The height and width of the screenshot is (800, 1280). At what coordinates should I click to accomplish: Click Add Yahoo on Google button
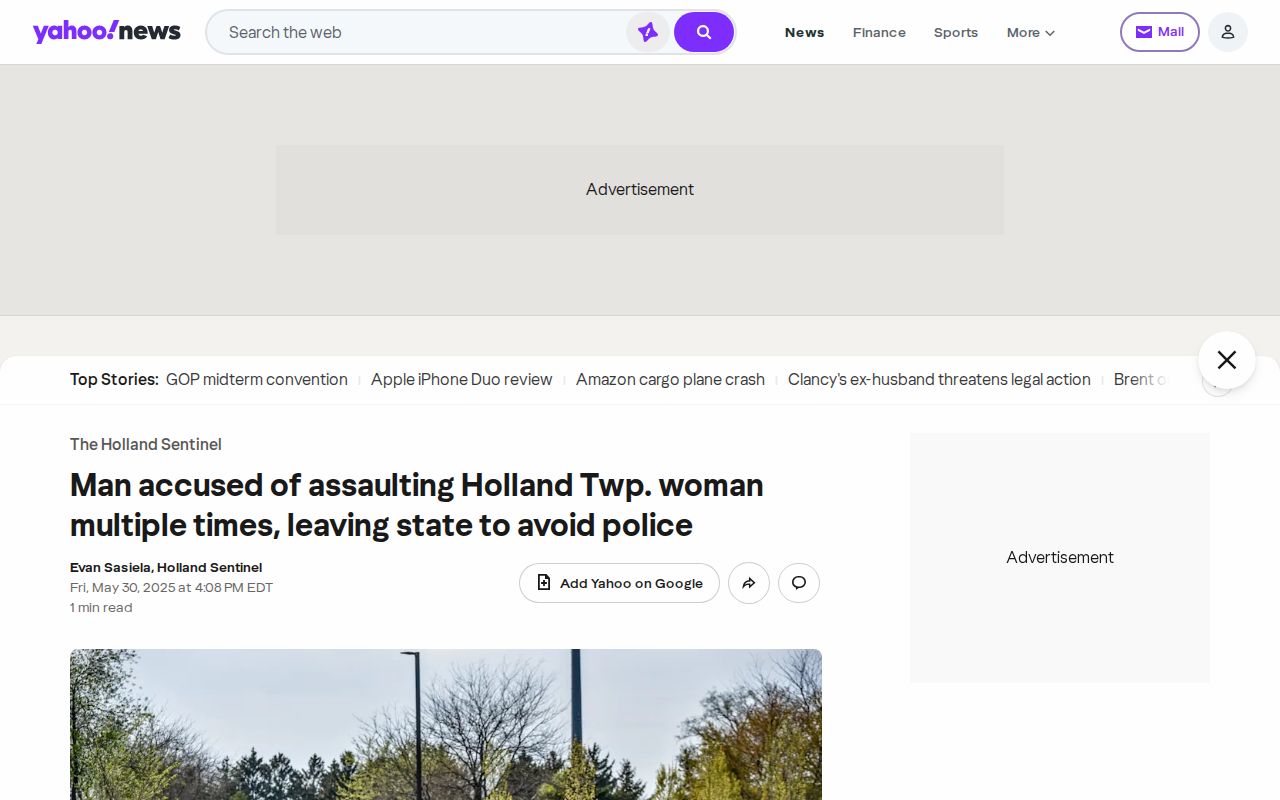(619, 583)
